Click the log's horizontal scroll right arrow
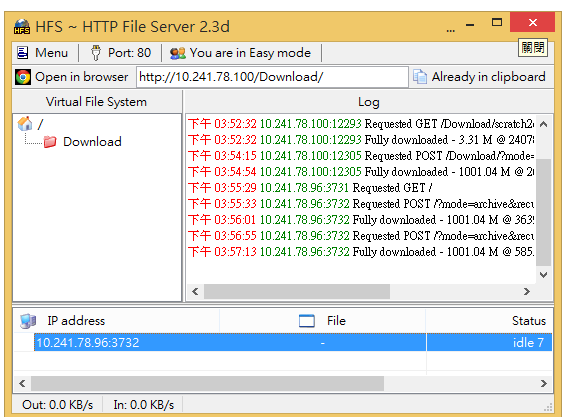This screenshot has height=417, width=562. 527,292
